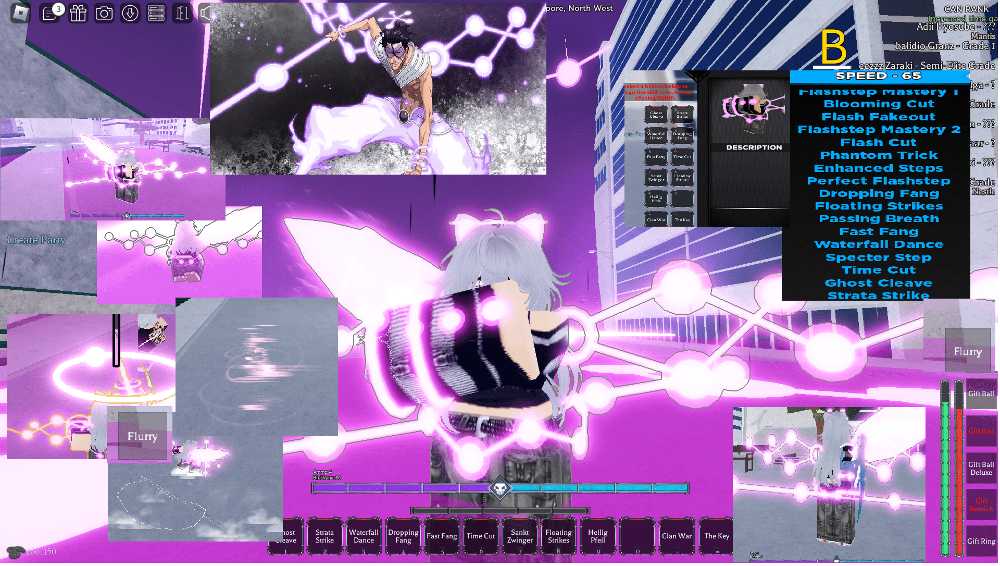Select The Key hotbar slot

(716, 536)
